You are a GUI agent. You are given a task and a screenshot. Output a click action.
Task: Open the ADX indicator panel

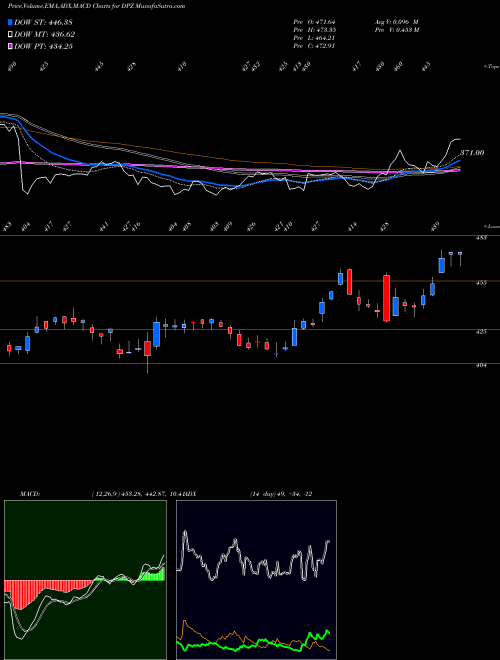coord(256,580)
